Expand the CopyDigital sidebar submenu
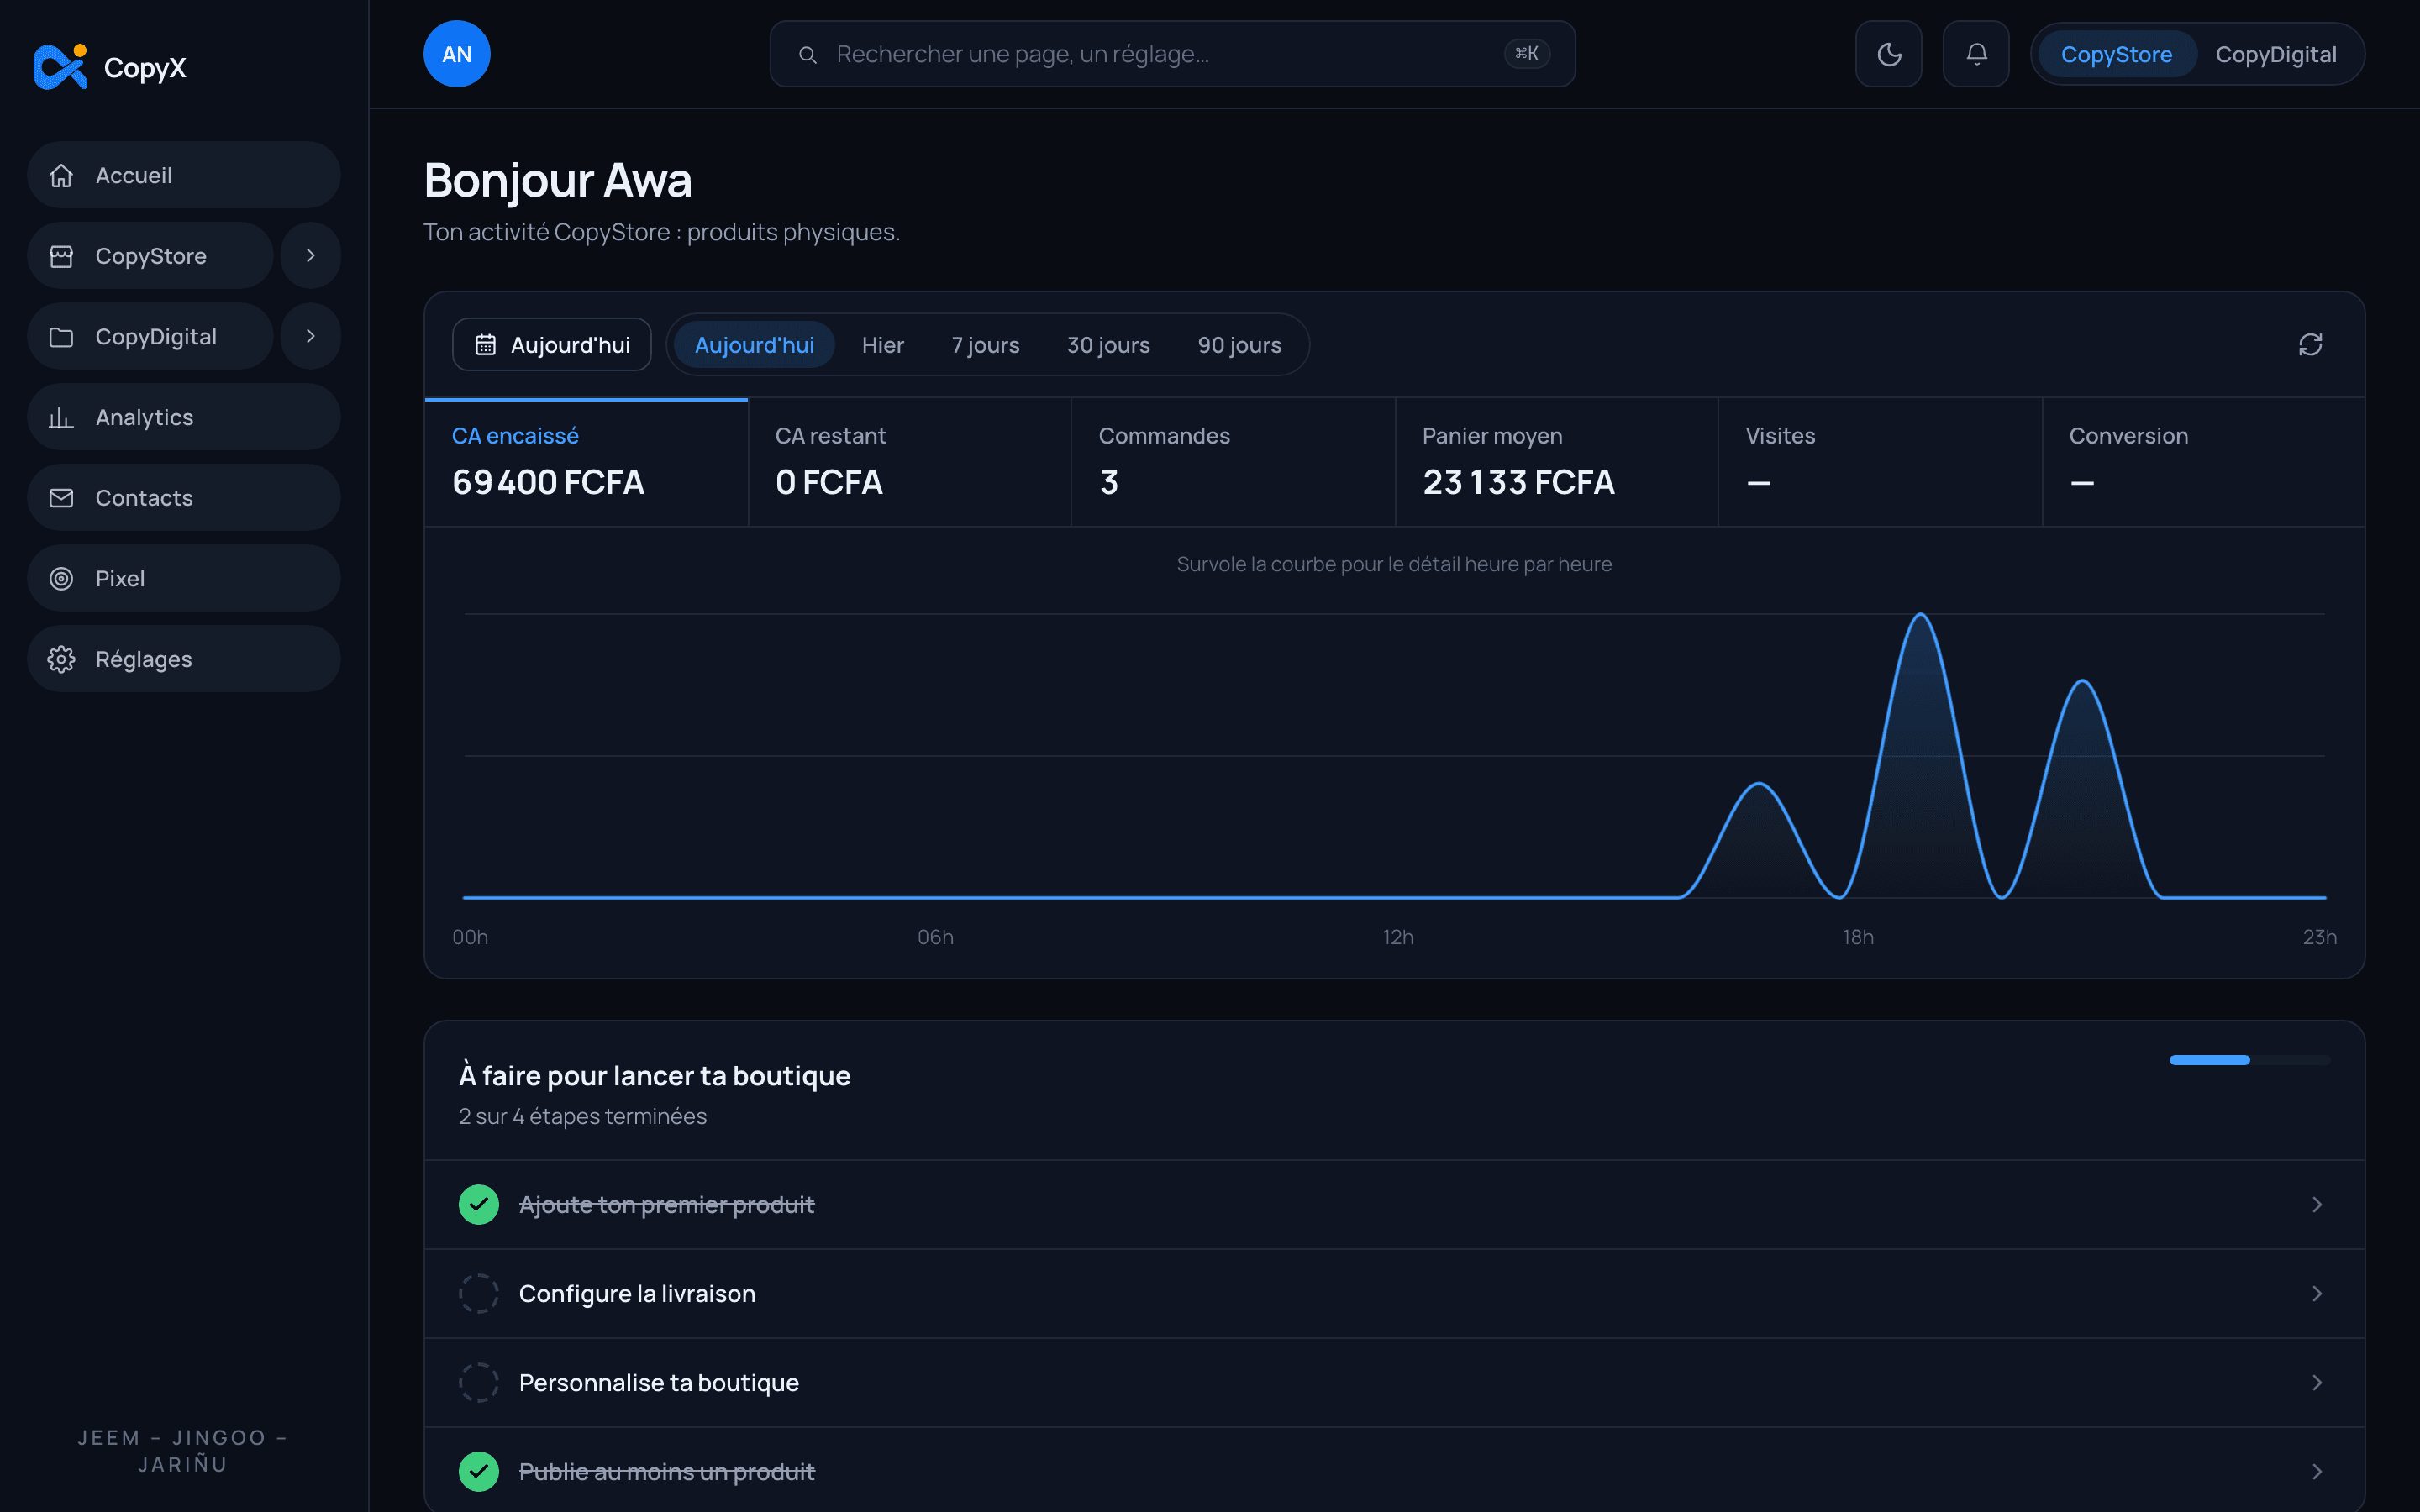The width and height of the screenshot is (2420, 1512). point(310,336)
